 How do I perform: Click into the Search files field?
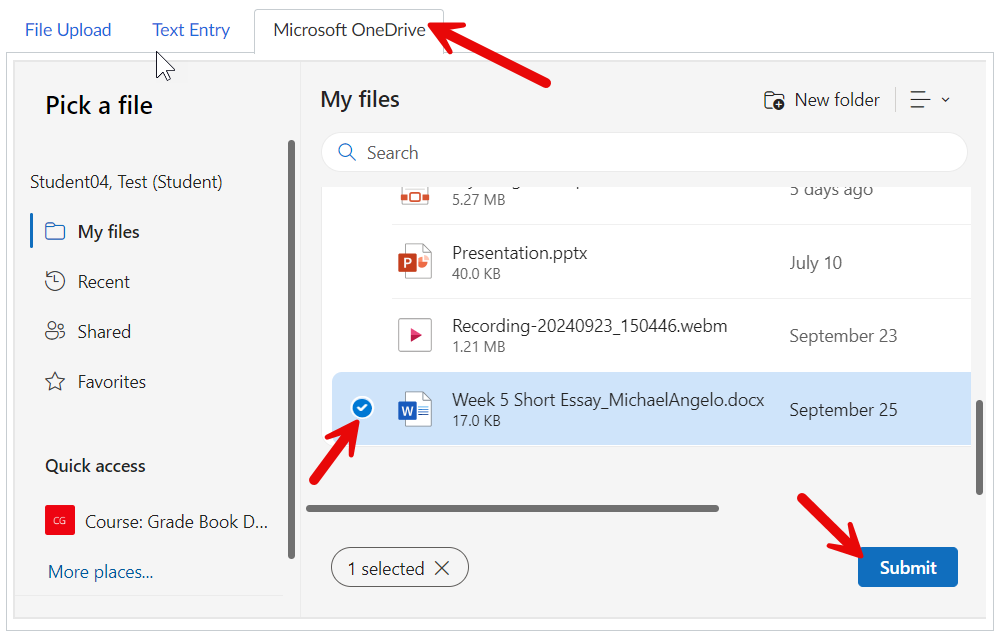pyautogui.click(x=644, y=152)
